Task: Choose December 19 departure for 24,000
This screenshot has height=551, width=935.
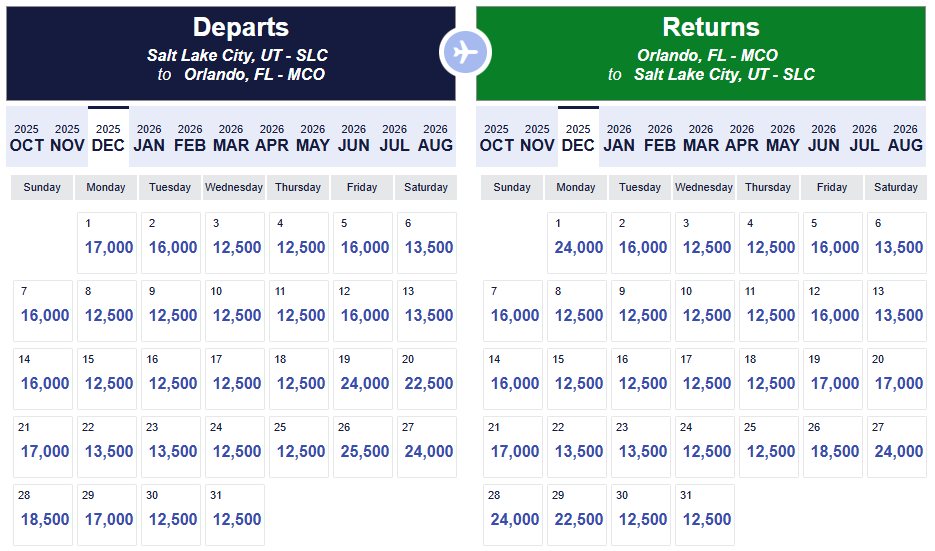Action: click(x=364, y=379)
